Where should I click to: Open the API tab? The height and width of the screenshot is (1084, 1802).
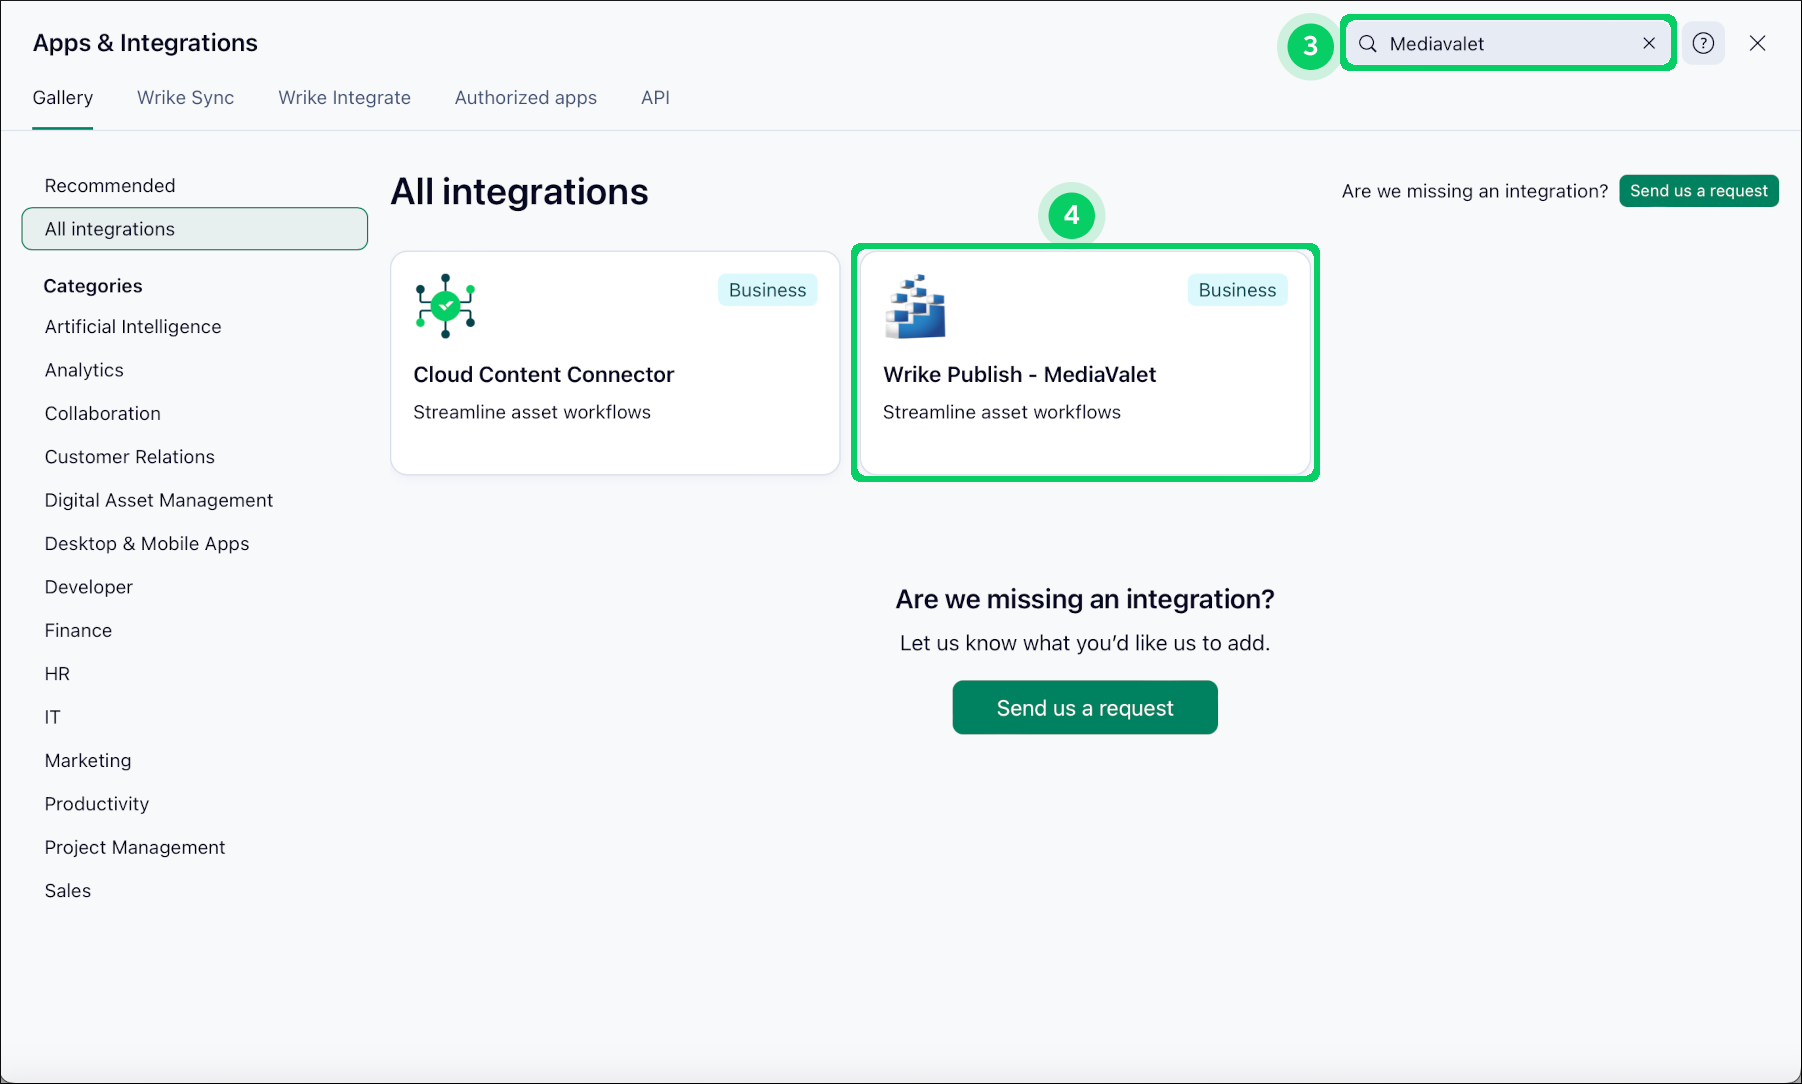pyautogui.click(x=655, y=98)
